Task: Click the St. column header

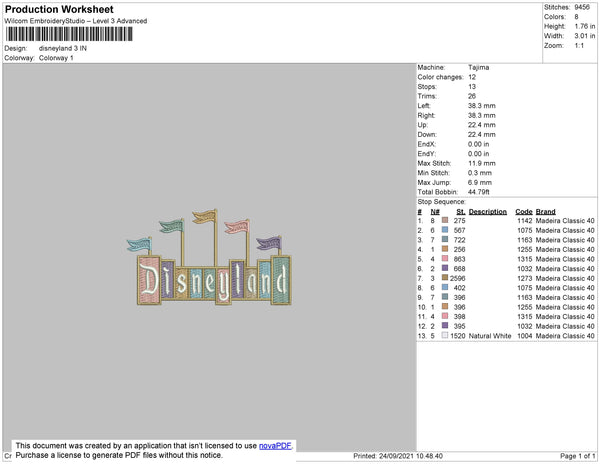Action: pyautogui.click(x=461, y=212)
